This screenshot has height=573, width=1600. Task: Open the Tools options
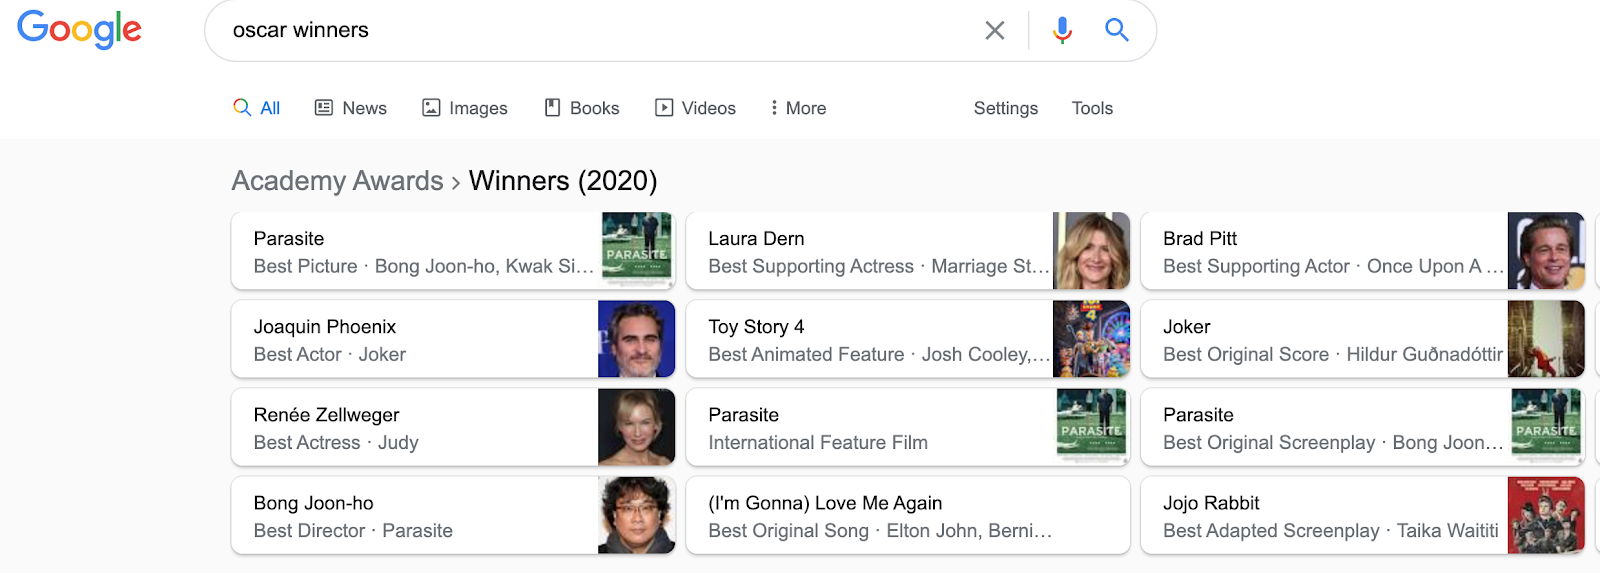click(x=1092, y=108)
